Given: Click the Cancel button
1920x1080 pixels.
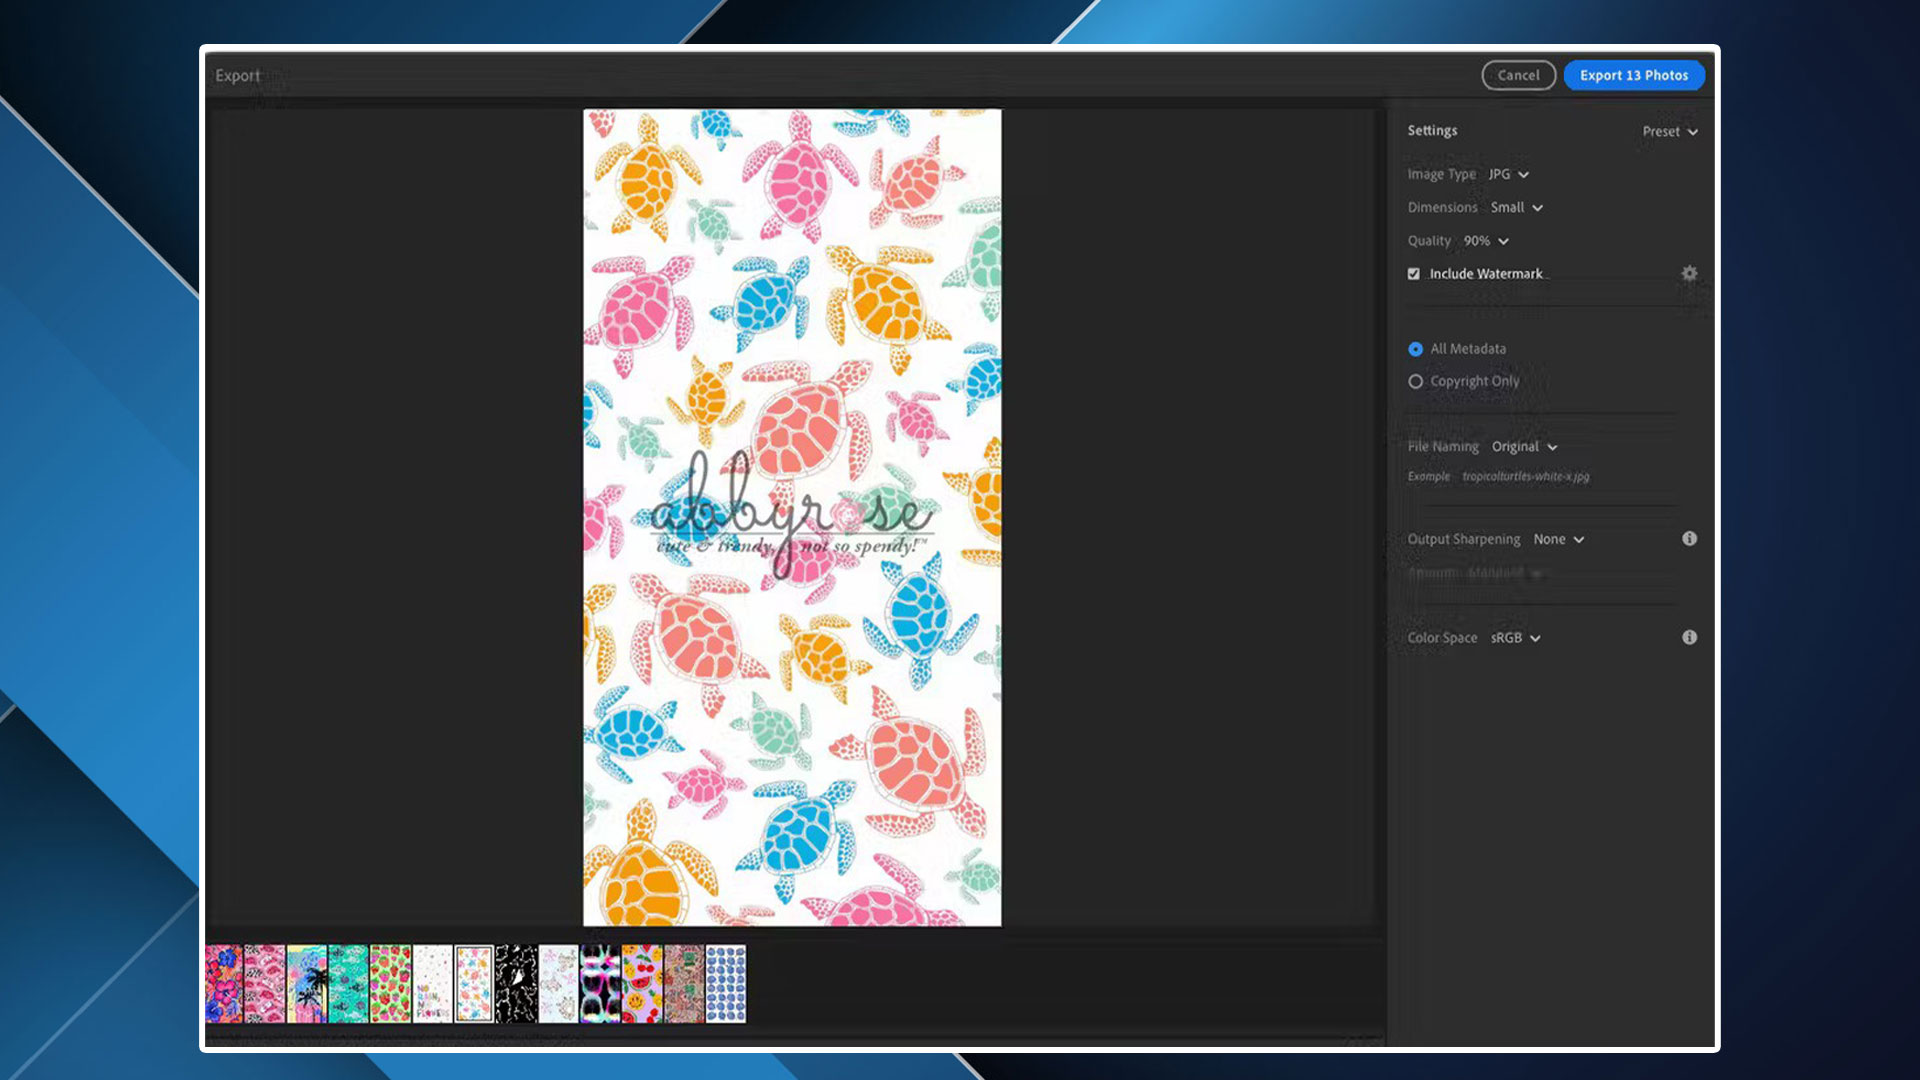Looking at the screenshot, I should pyautogui.click(x=1518, y=75).
